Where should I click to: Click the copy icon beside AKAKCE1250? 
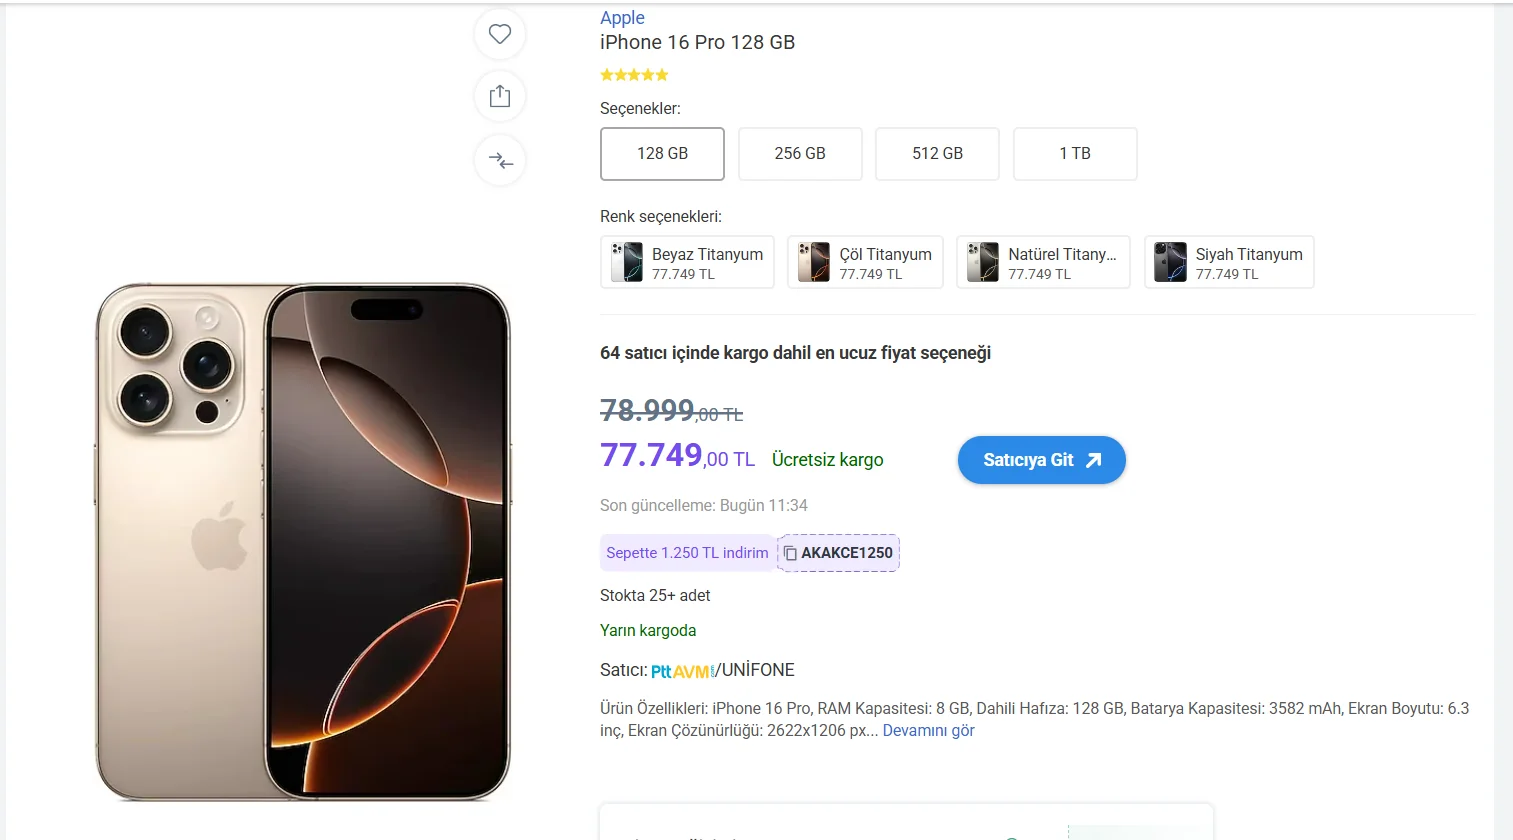point(790,553)
